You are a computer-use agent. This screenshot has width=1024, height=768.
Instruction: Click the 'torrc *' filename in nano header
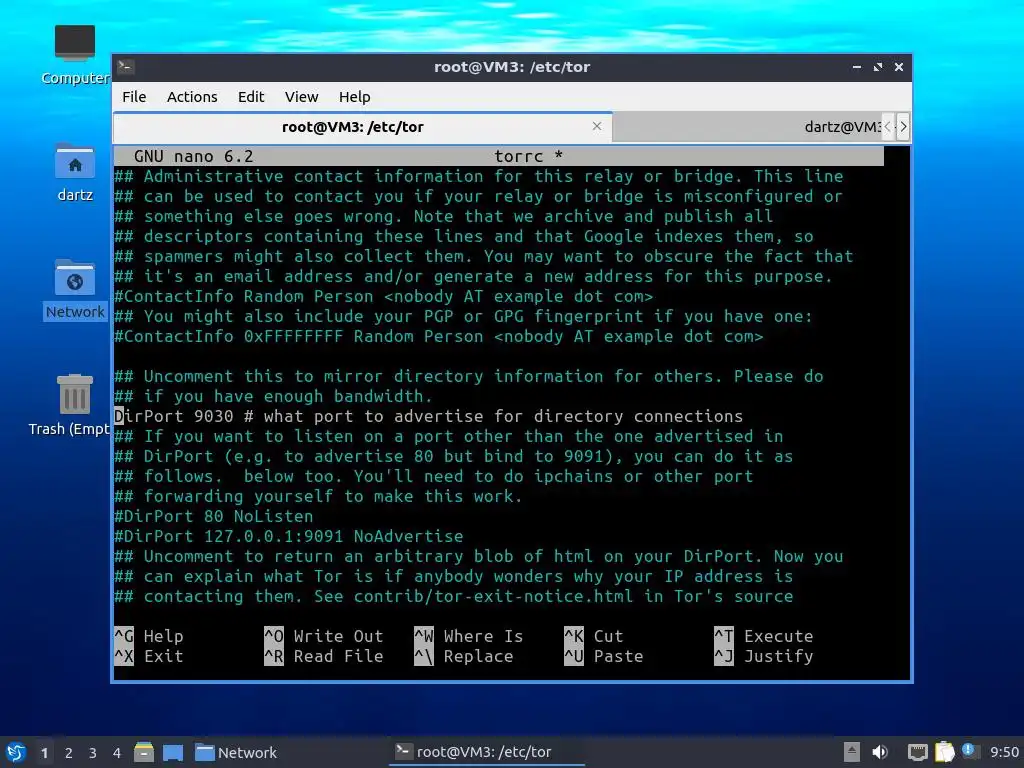coord(528,156)
